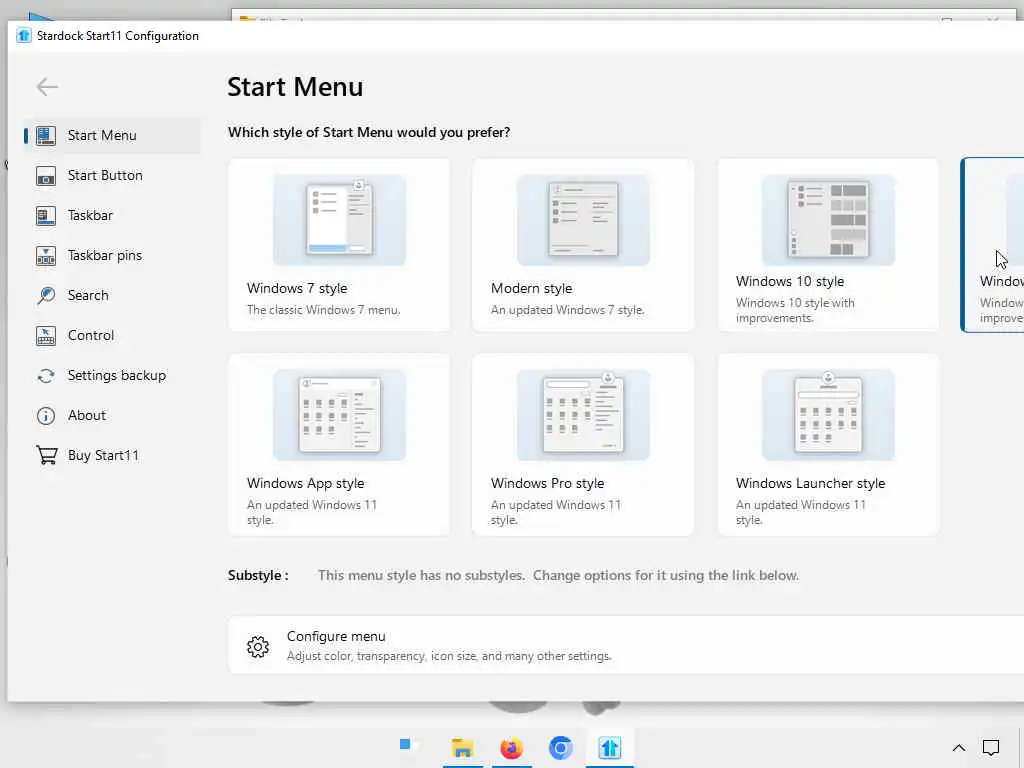Screen dimensions: 1024x768
Task: Click 'Which style of Start Menu' question text
Action: pos(369,133)
